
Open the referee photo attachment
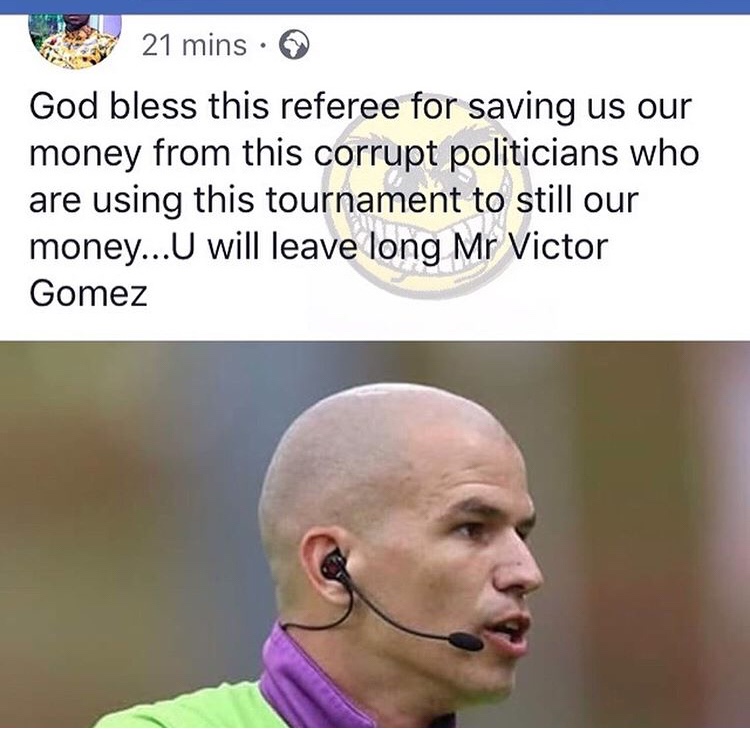click(375, 535)
